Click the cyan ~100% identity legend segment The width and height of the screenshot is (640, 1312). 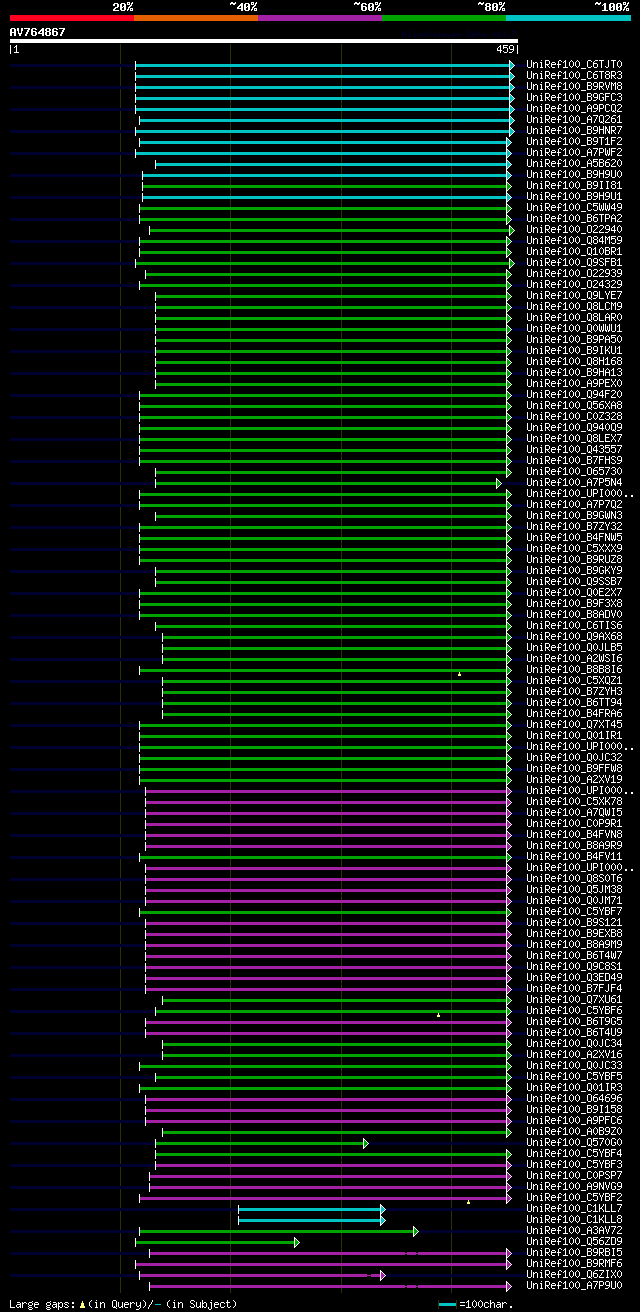568,18
